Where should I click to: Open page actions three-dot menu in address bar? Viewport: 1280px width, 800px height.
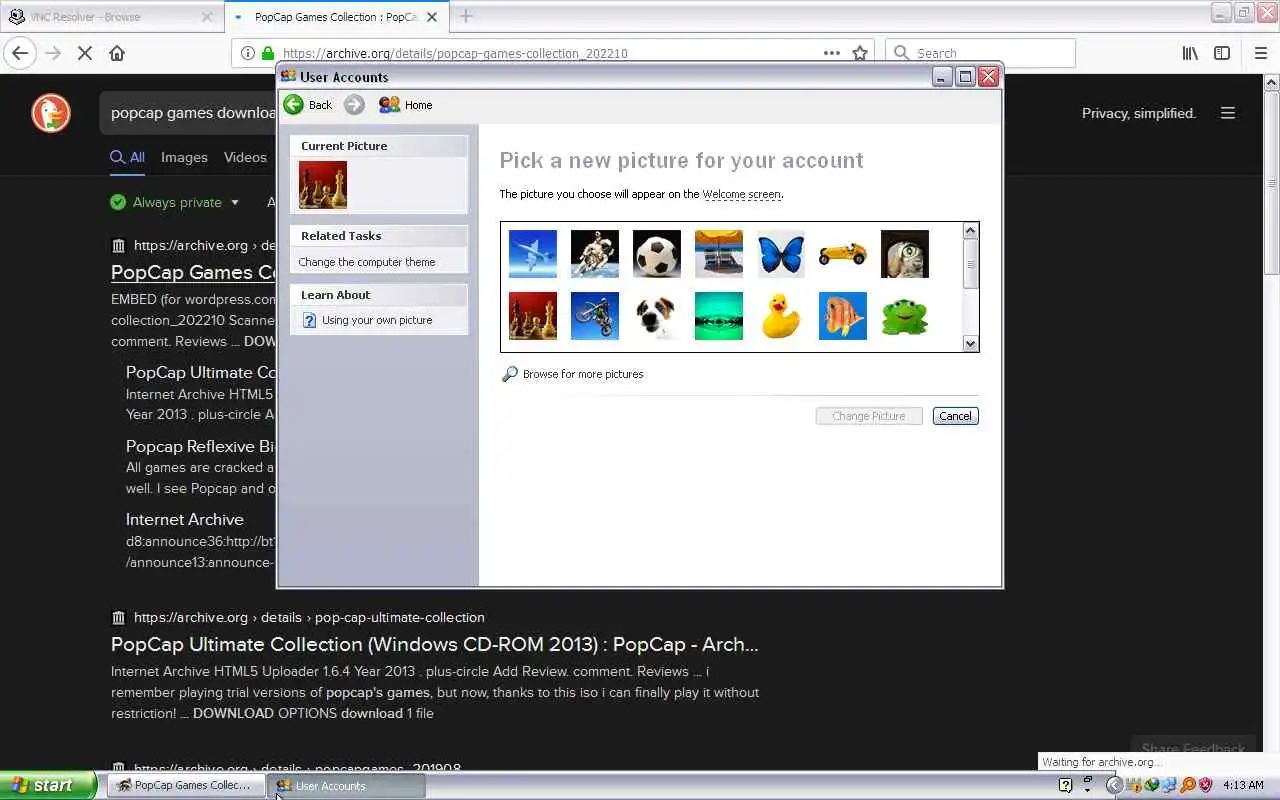pyautogui.click(x=832, y=53)
